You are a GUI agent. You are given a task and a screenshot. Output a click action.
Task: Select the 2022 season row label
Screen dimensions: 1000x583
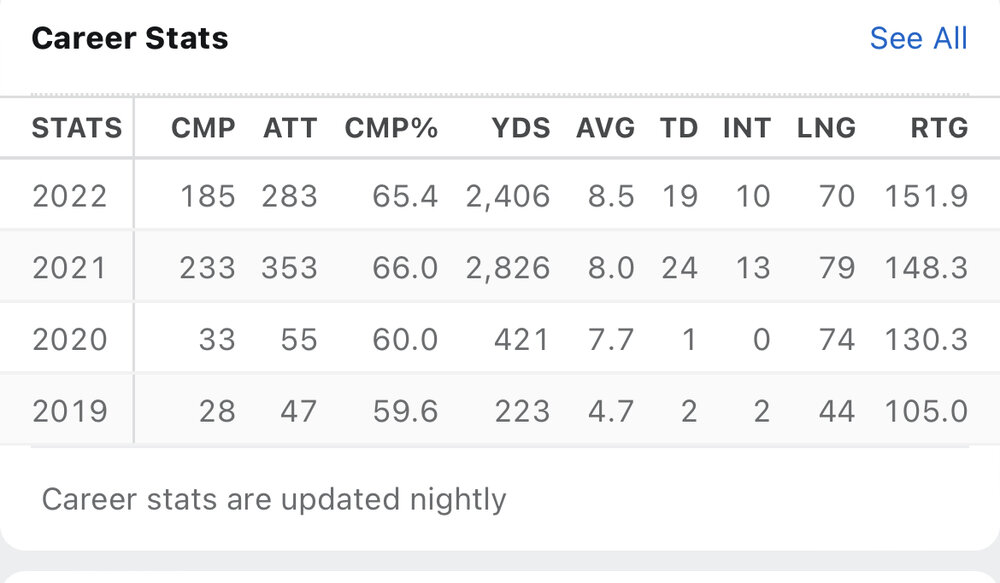coord(69,196)
